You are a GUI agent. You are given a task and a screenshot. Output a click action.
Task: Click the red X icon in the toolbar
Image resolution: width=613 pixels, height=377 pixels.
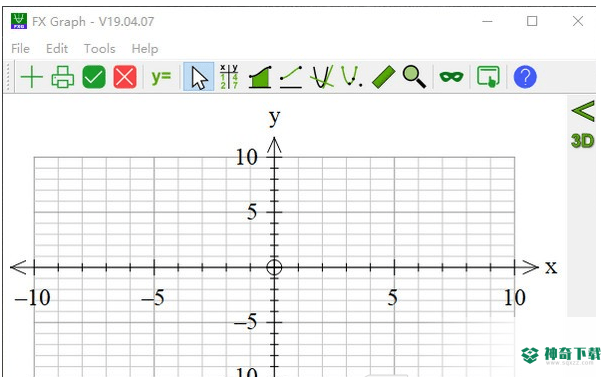(125, 77)
